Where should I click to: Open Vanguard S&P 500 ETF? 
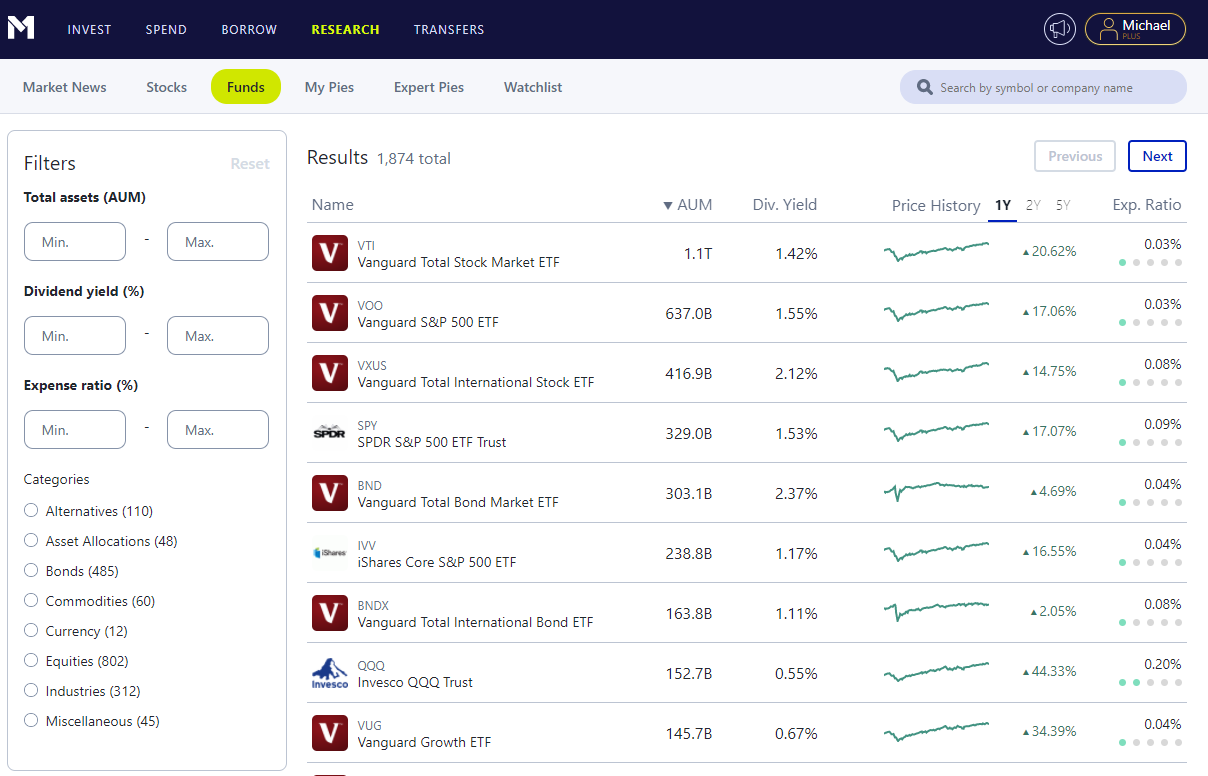pos(428,323)
